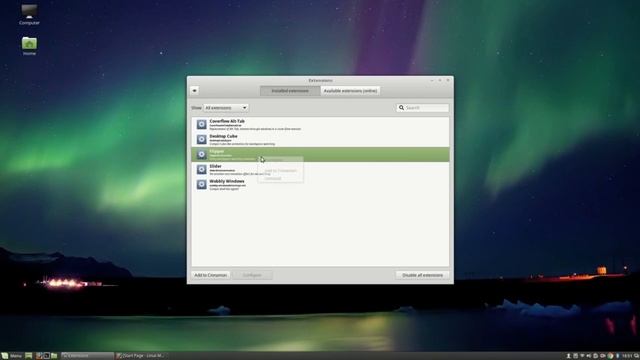Click the Coverflow Alt-Tab extension icon
This screenshot has height=360, width=640.
pyautogui.click(x=201, y=124)
